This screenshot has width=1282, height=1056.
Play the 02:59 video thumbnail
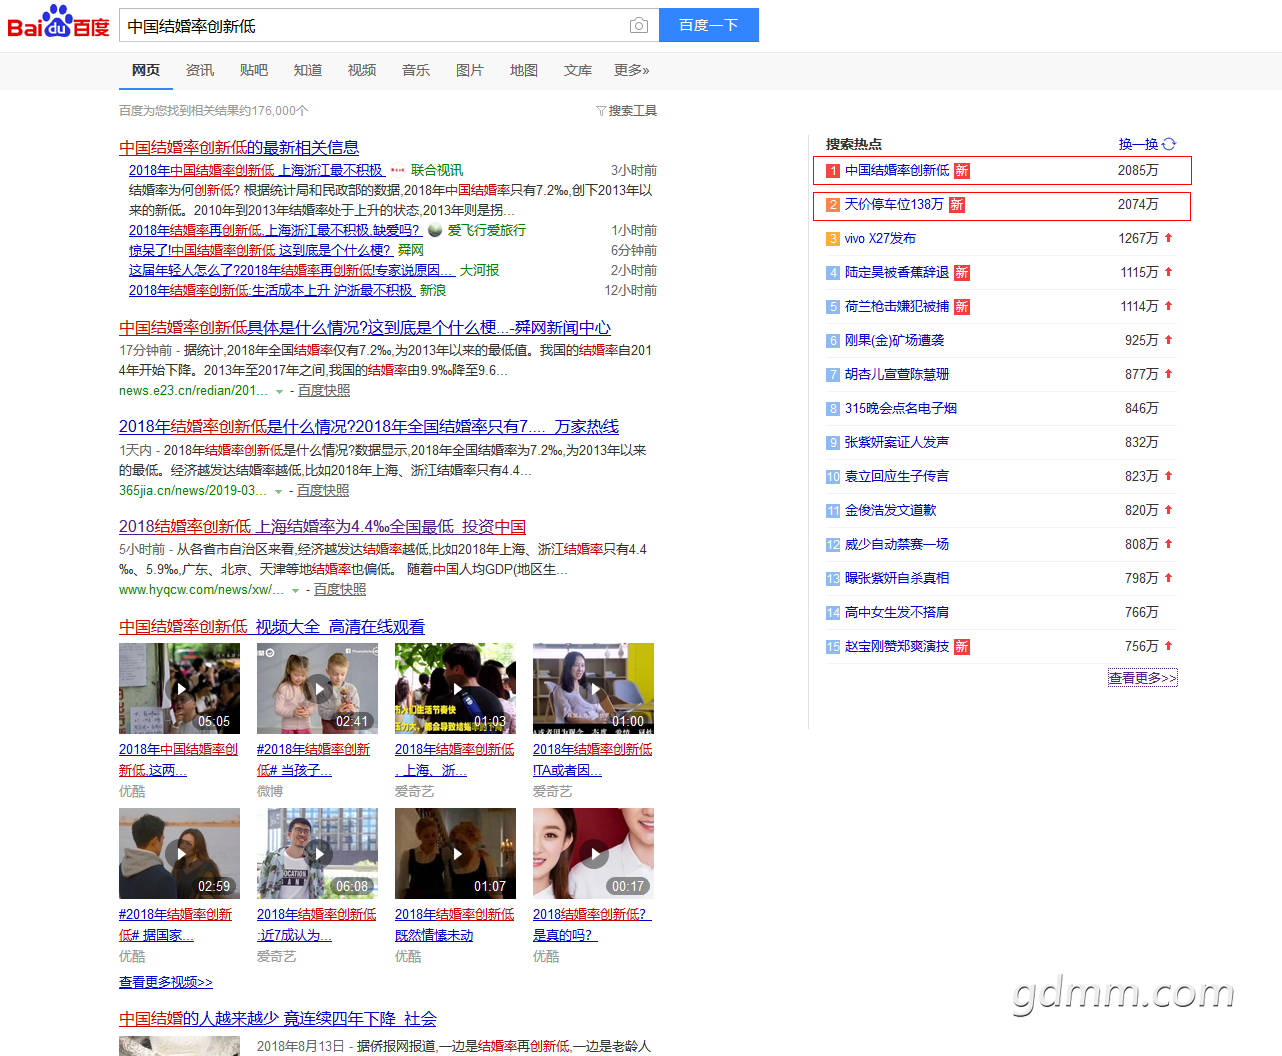[179, 853]
